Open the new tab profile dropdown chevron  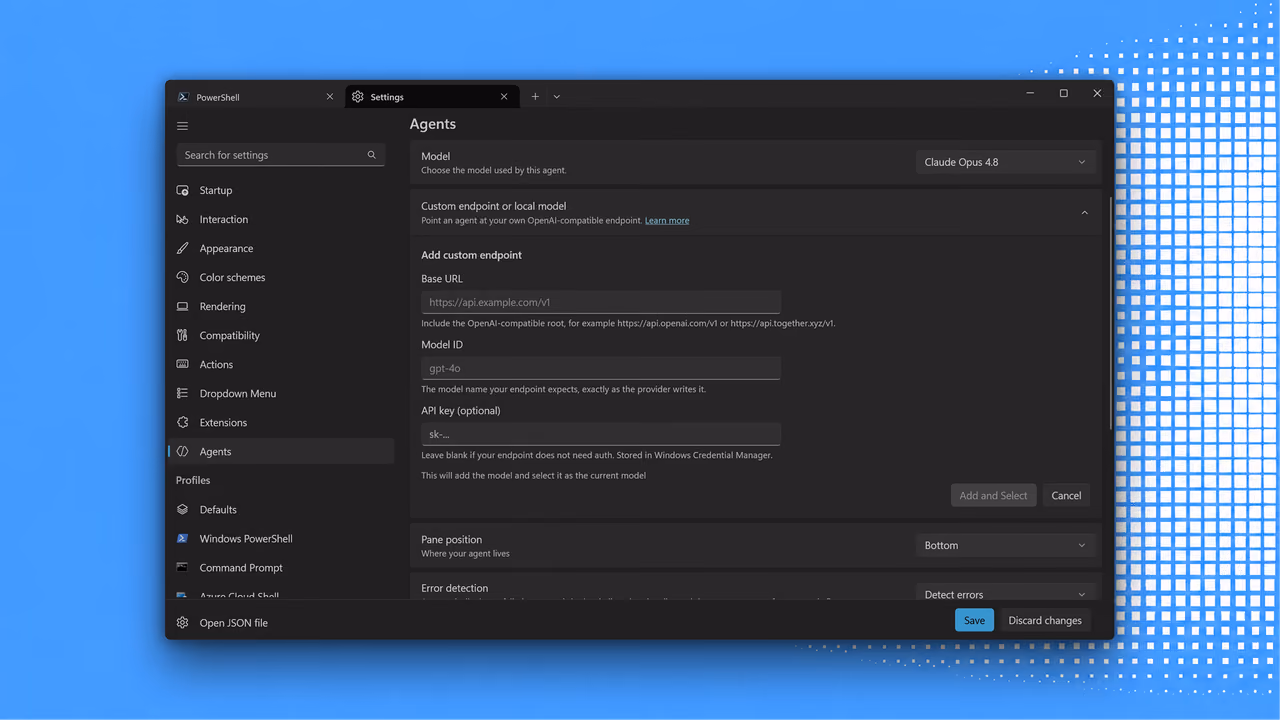557,97
